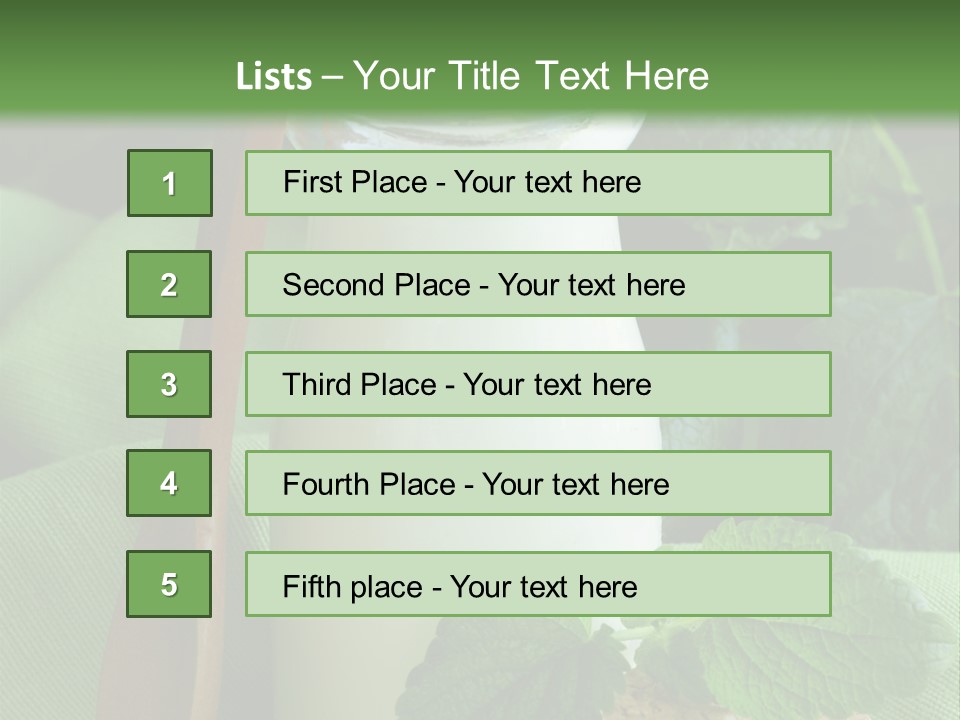Click the word 'Fourth' in list item four
The height and width of the screenshot is (720, 960).
(323, 484)
